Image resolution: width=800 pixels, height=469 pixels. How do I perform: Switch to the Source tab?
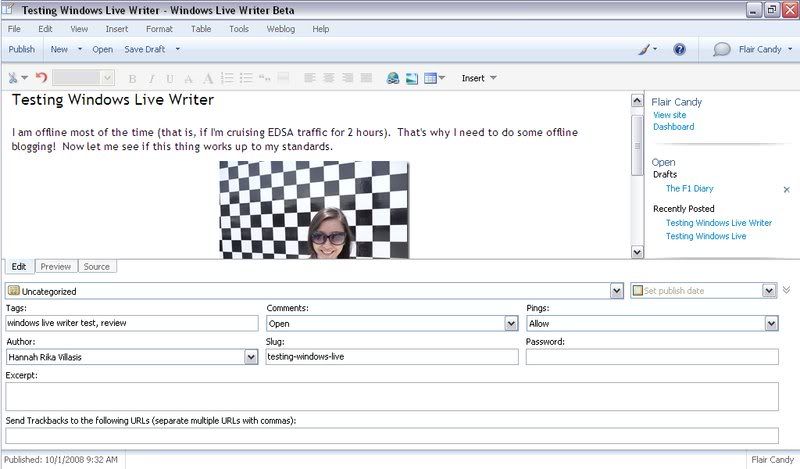96,266
